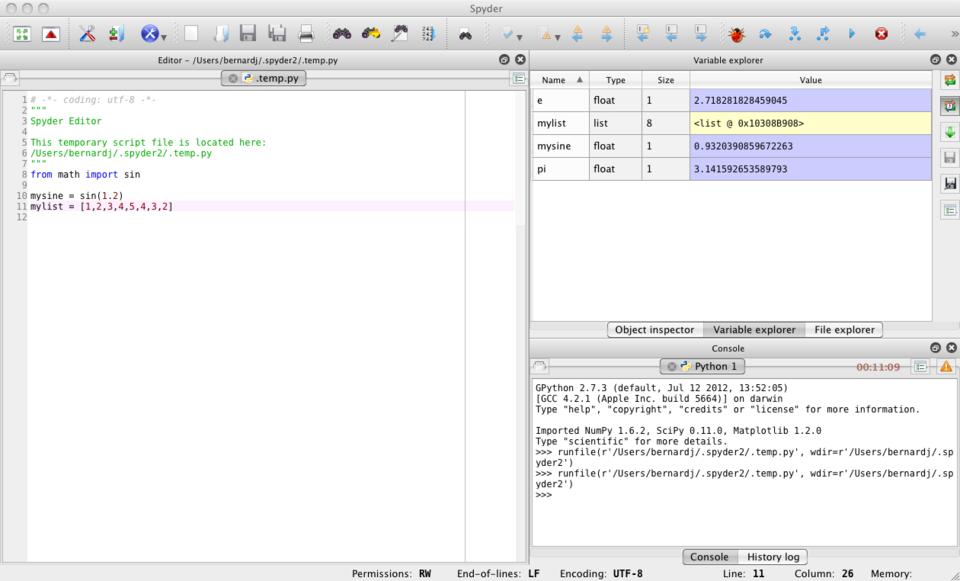Switch to the File explorer tab

click(843, 329)
